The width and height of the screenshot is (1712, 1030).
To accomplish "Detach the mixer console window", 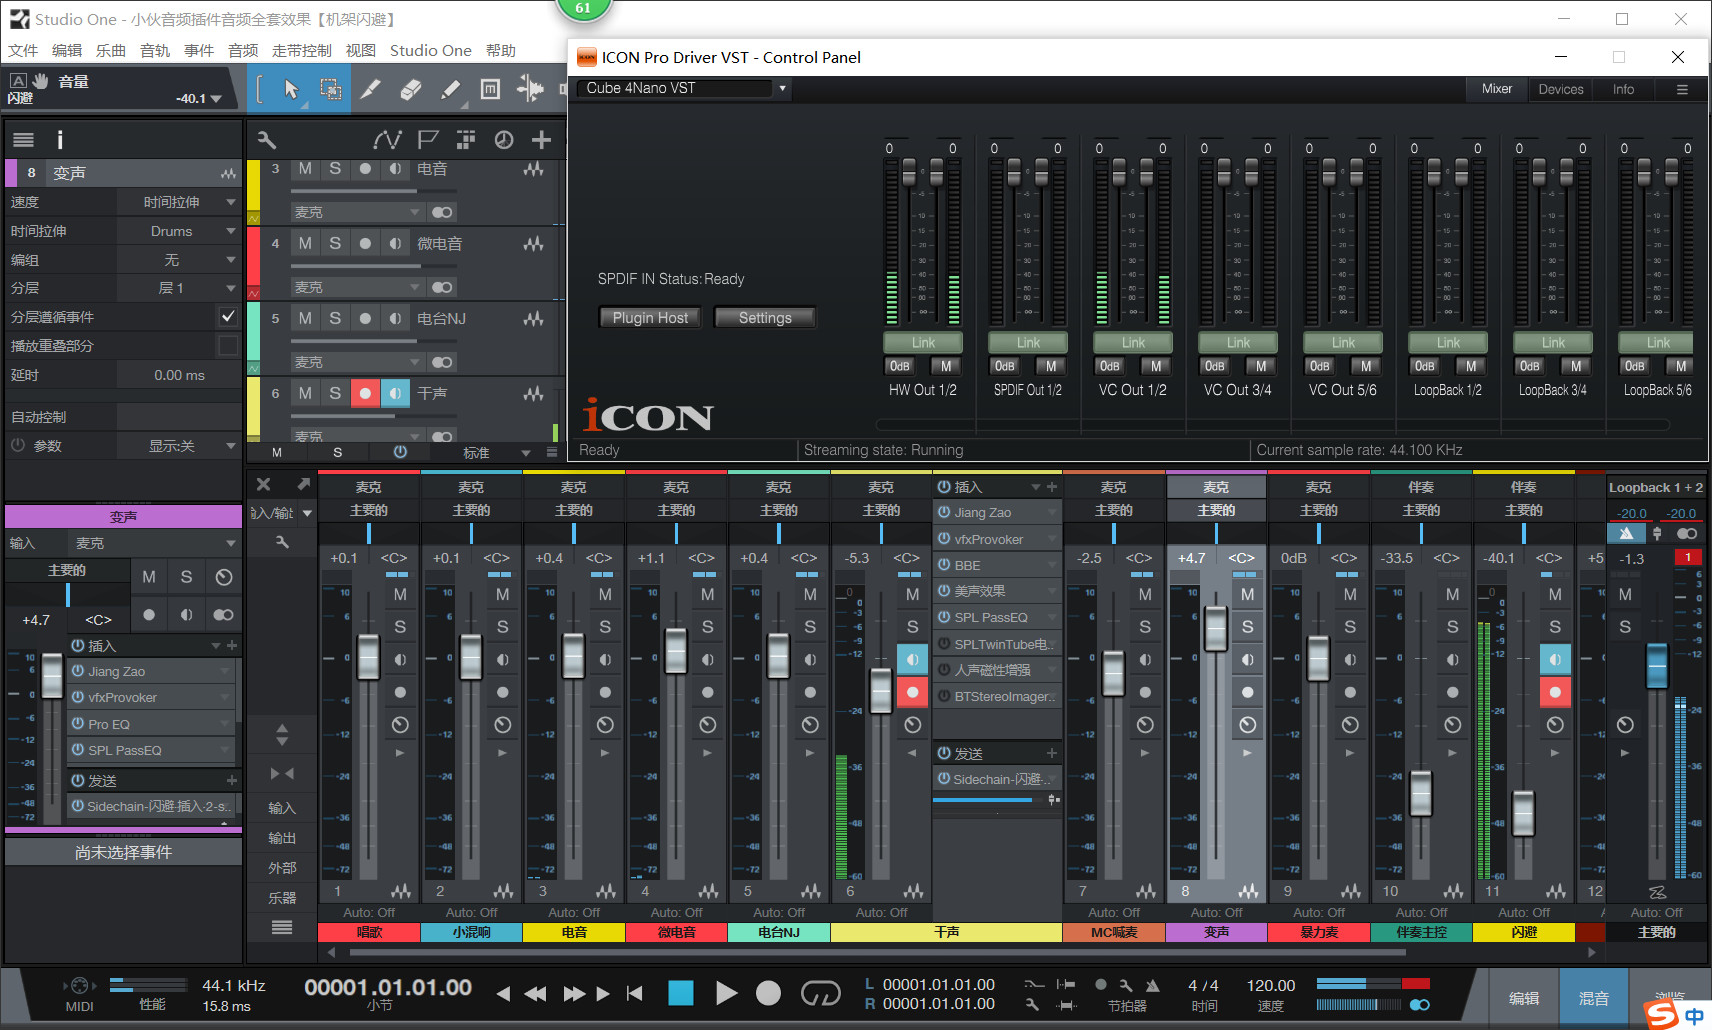I will (303, 484).
